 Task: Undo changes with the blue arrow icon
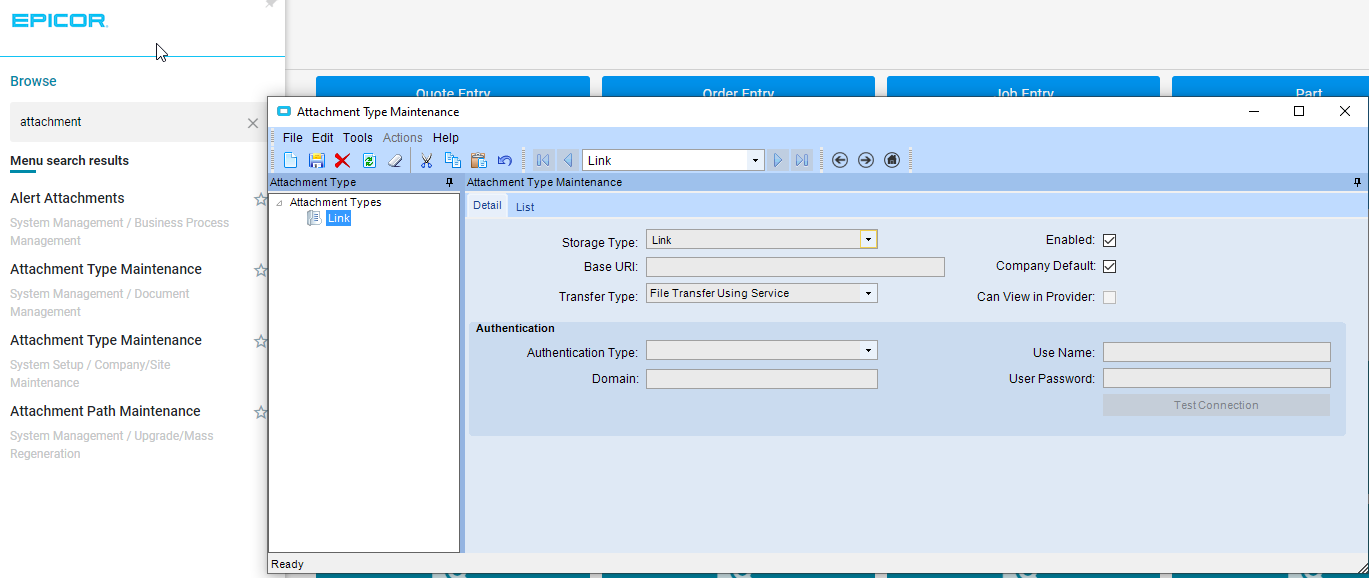coord(504,160)
